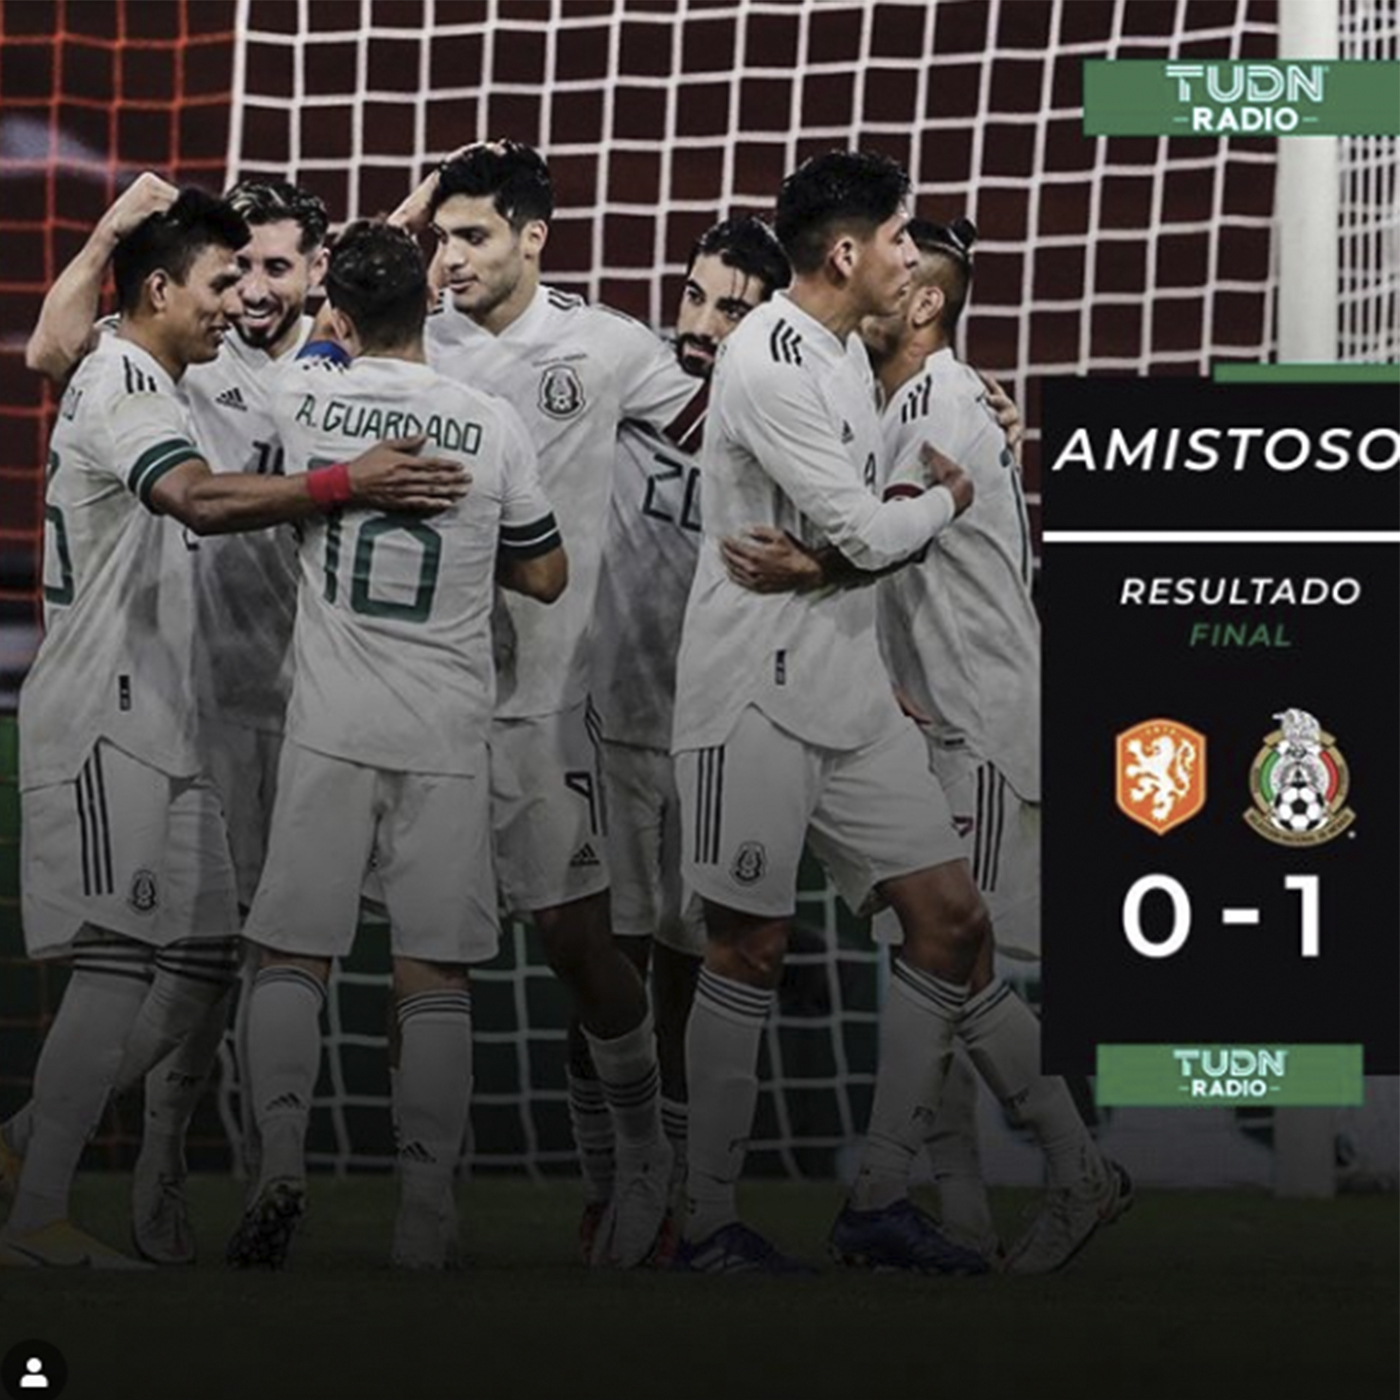This screenshot has width=1400, height=1400.
Task: Click the Adidas logo on bearded player's jersey
Action: 232,398
